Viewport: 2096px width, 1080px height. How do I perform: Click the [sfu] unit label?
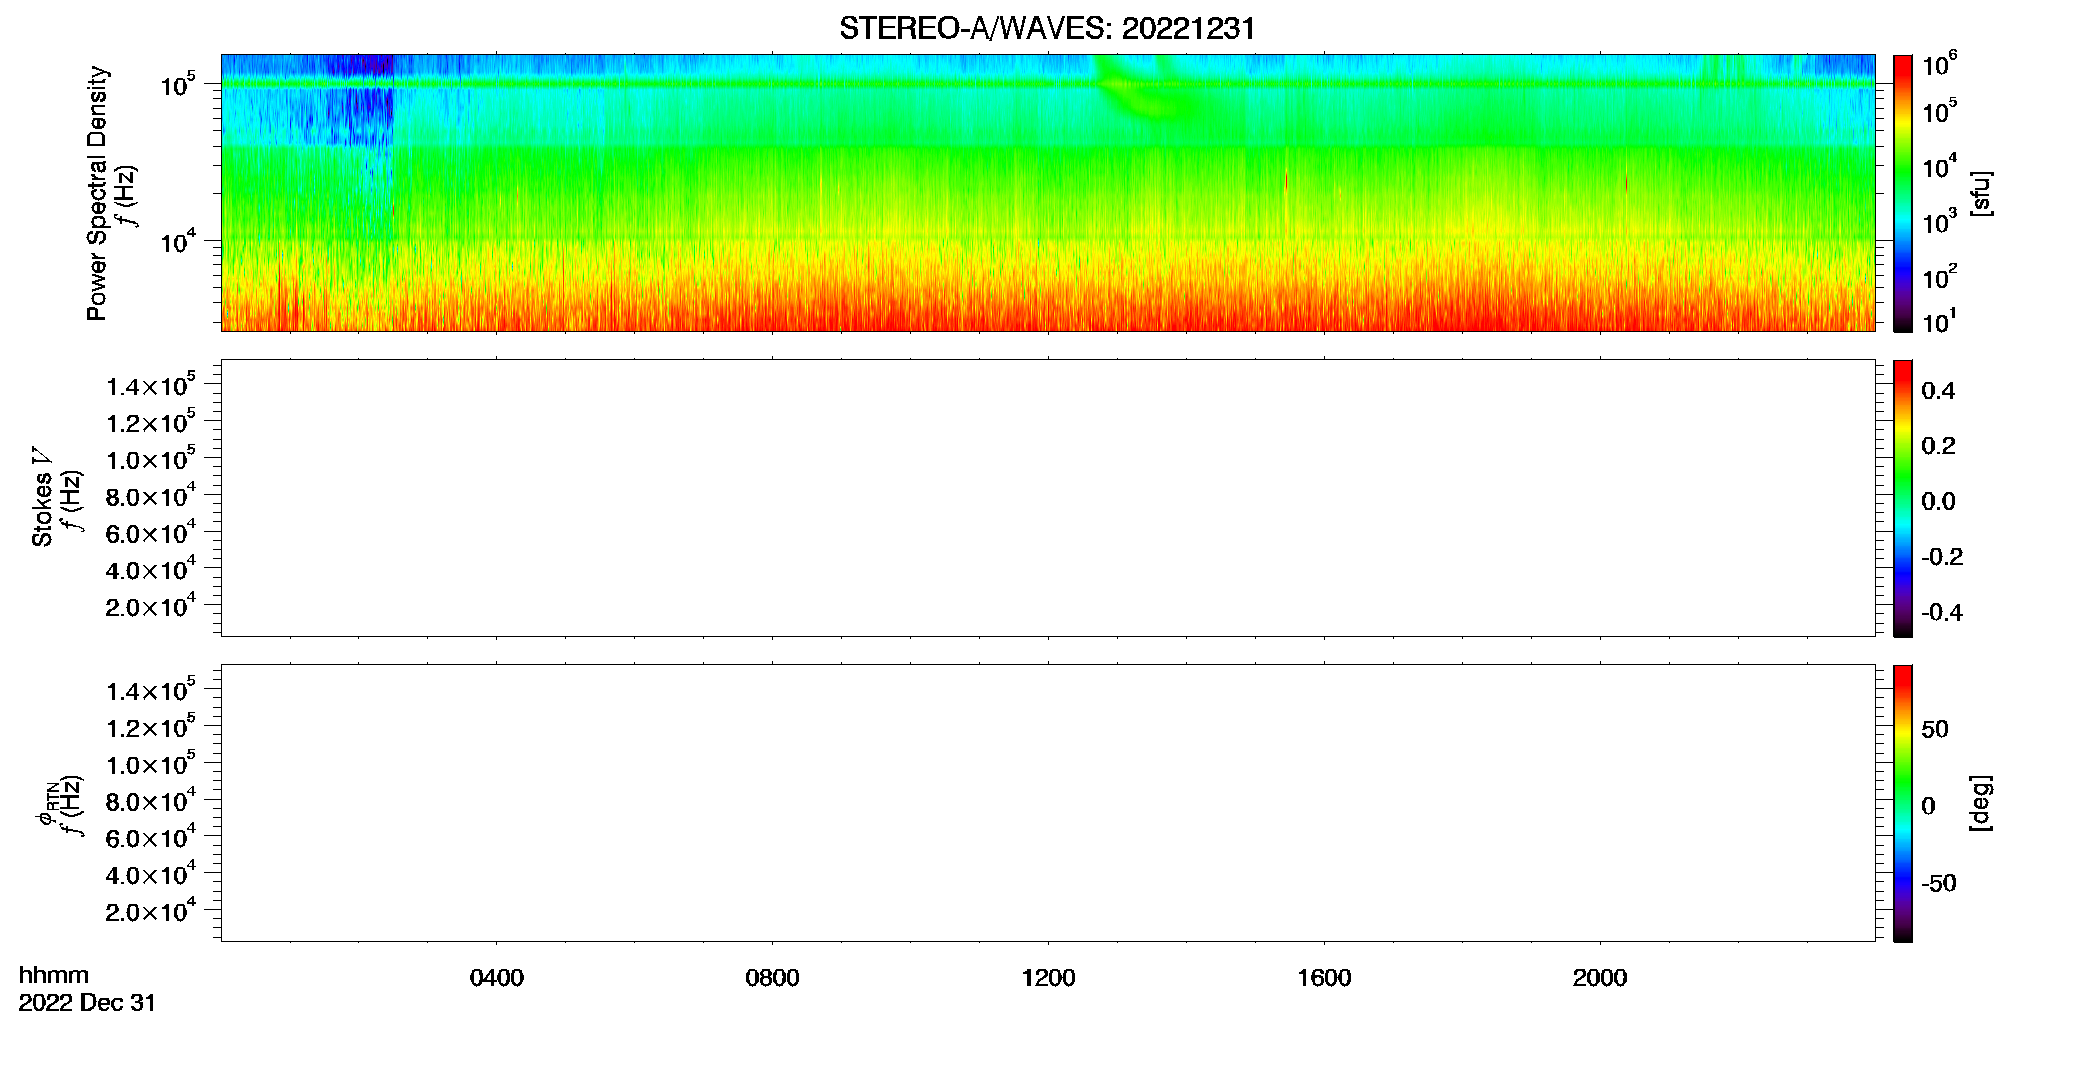[x=1981, y=193]
